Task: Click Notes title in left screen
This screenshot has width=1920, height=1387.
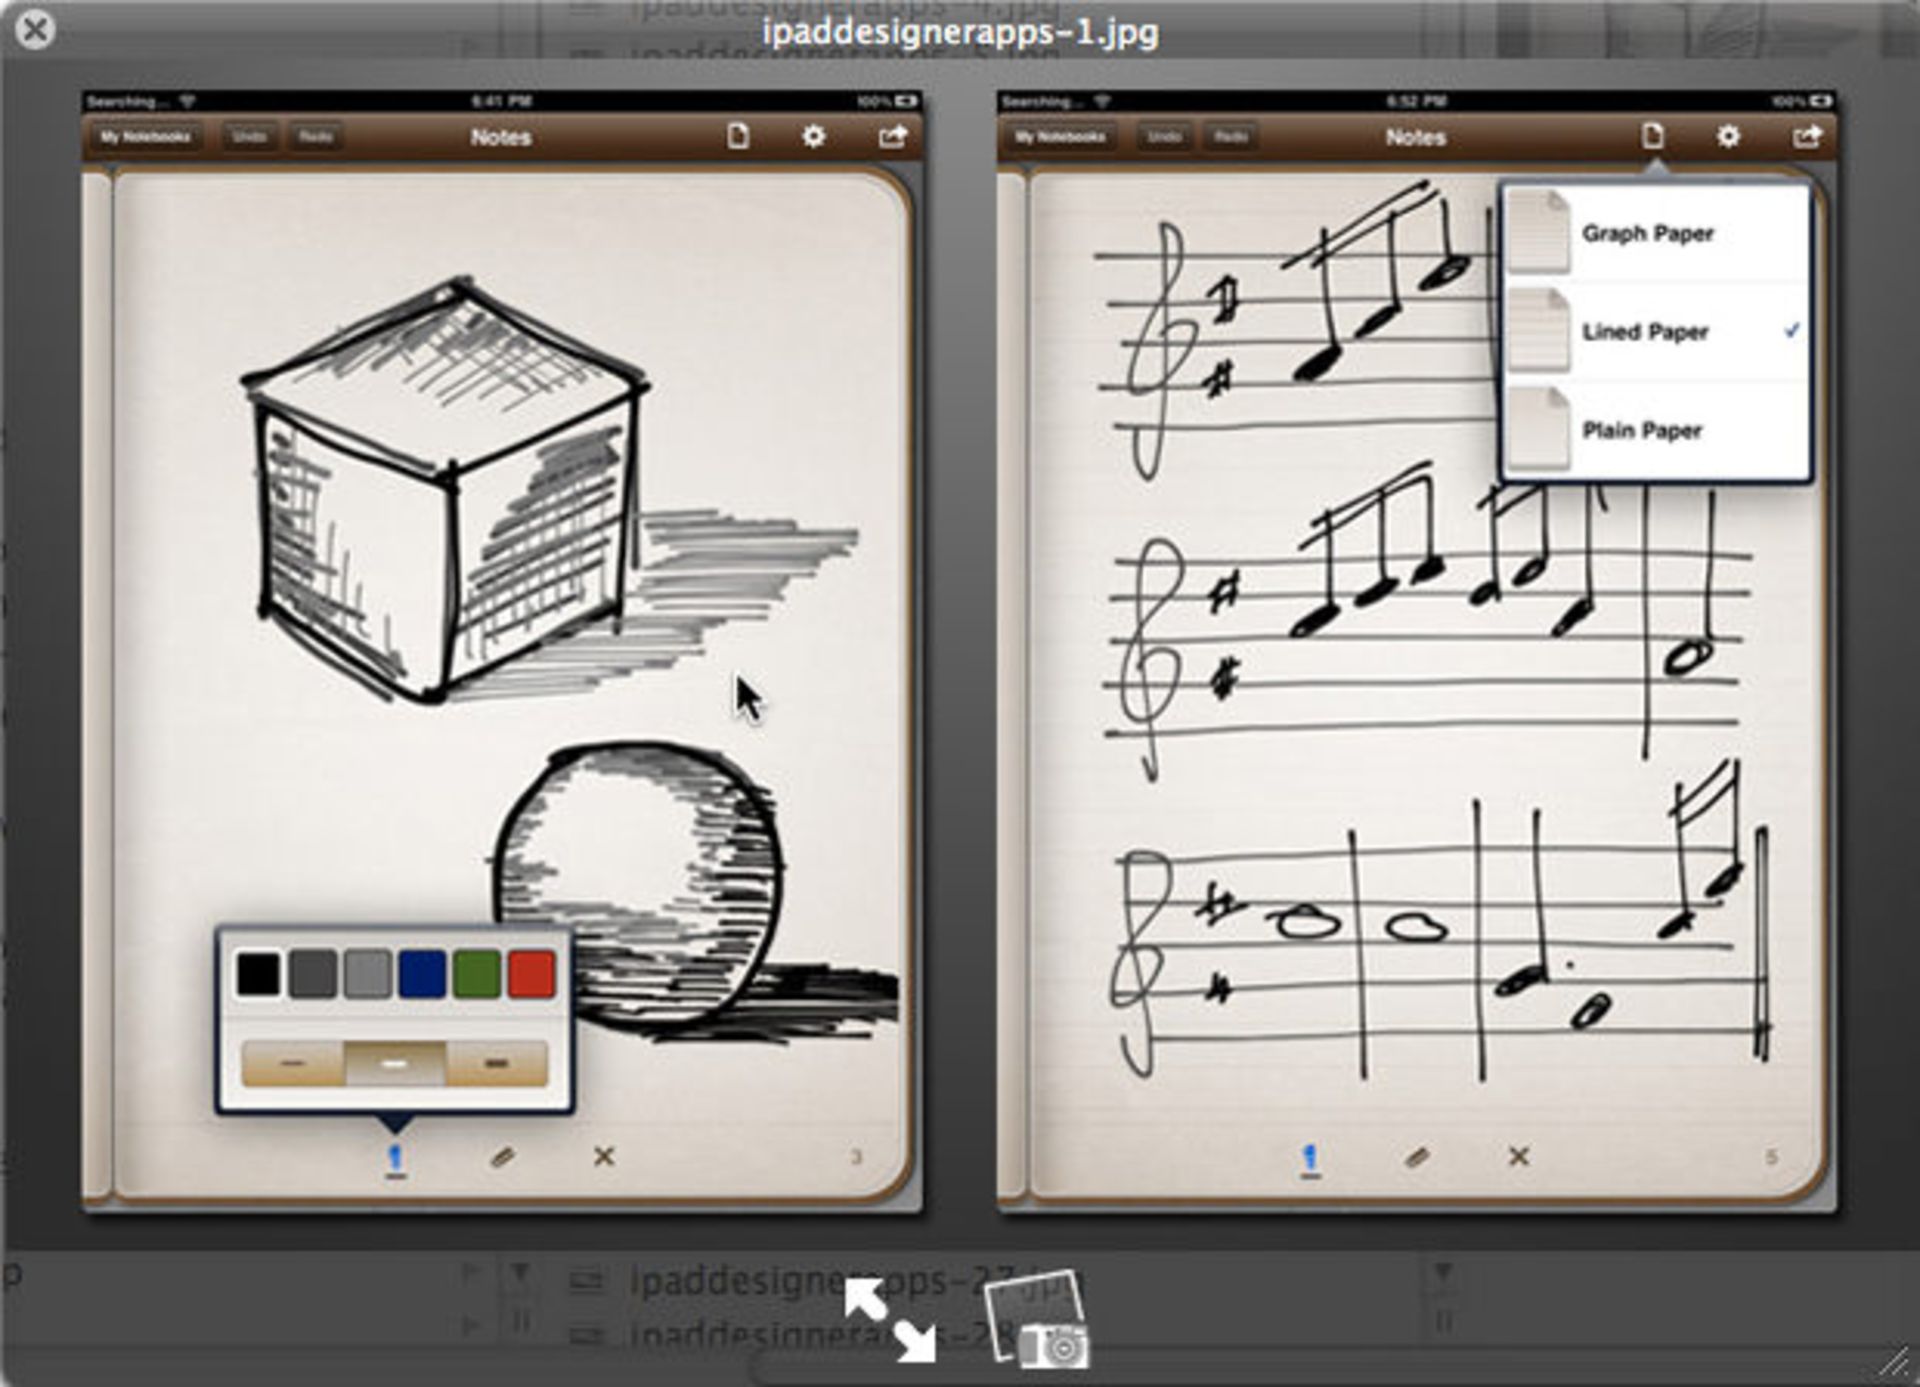Action: [501, 137]
